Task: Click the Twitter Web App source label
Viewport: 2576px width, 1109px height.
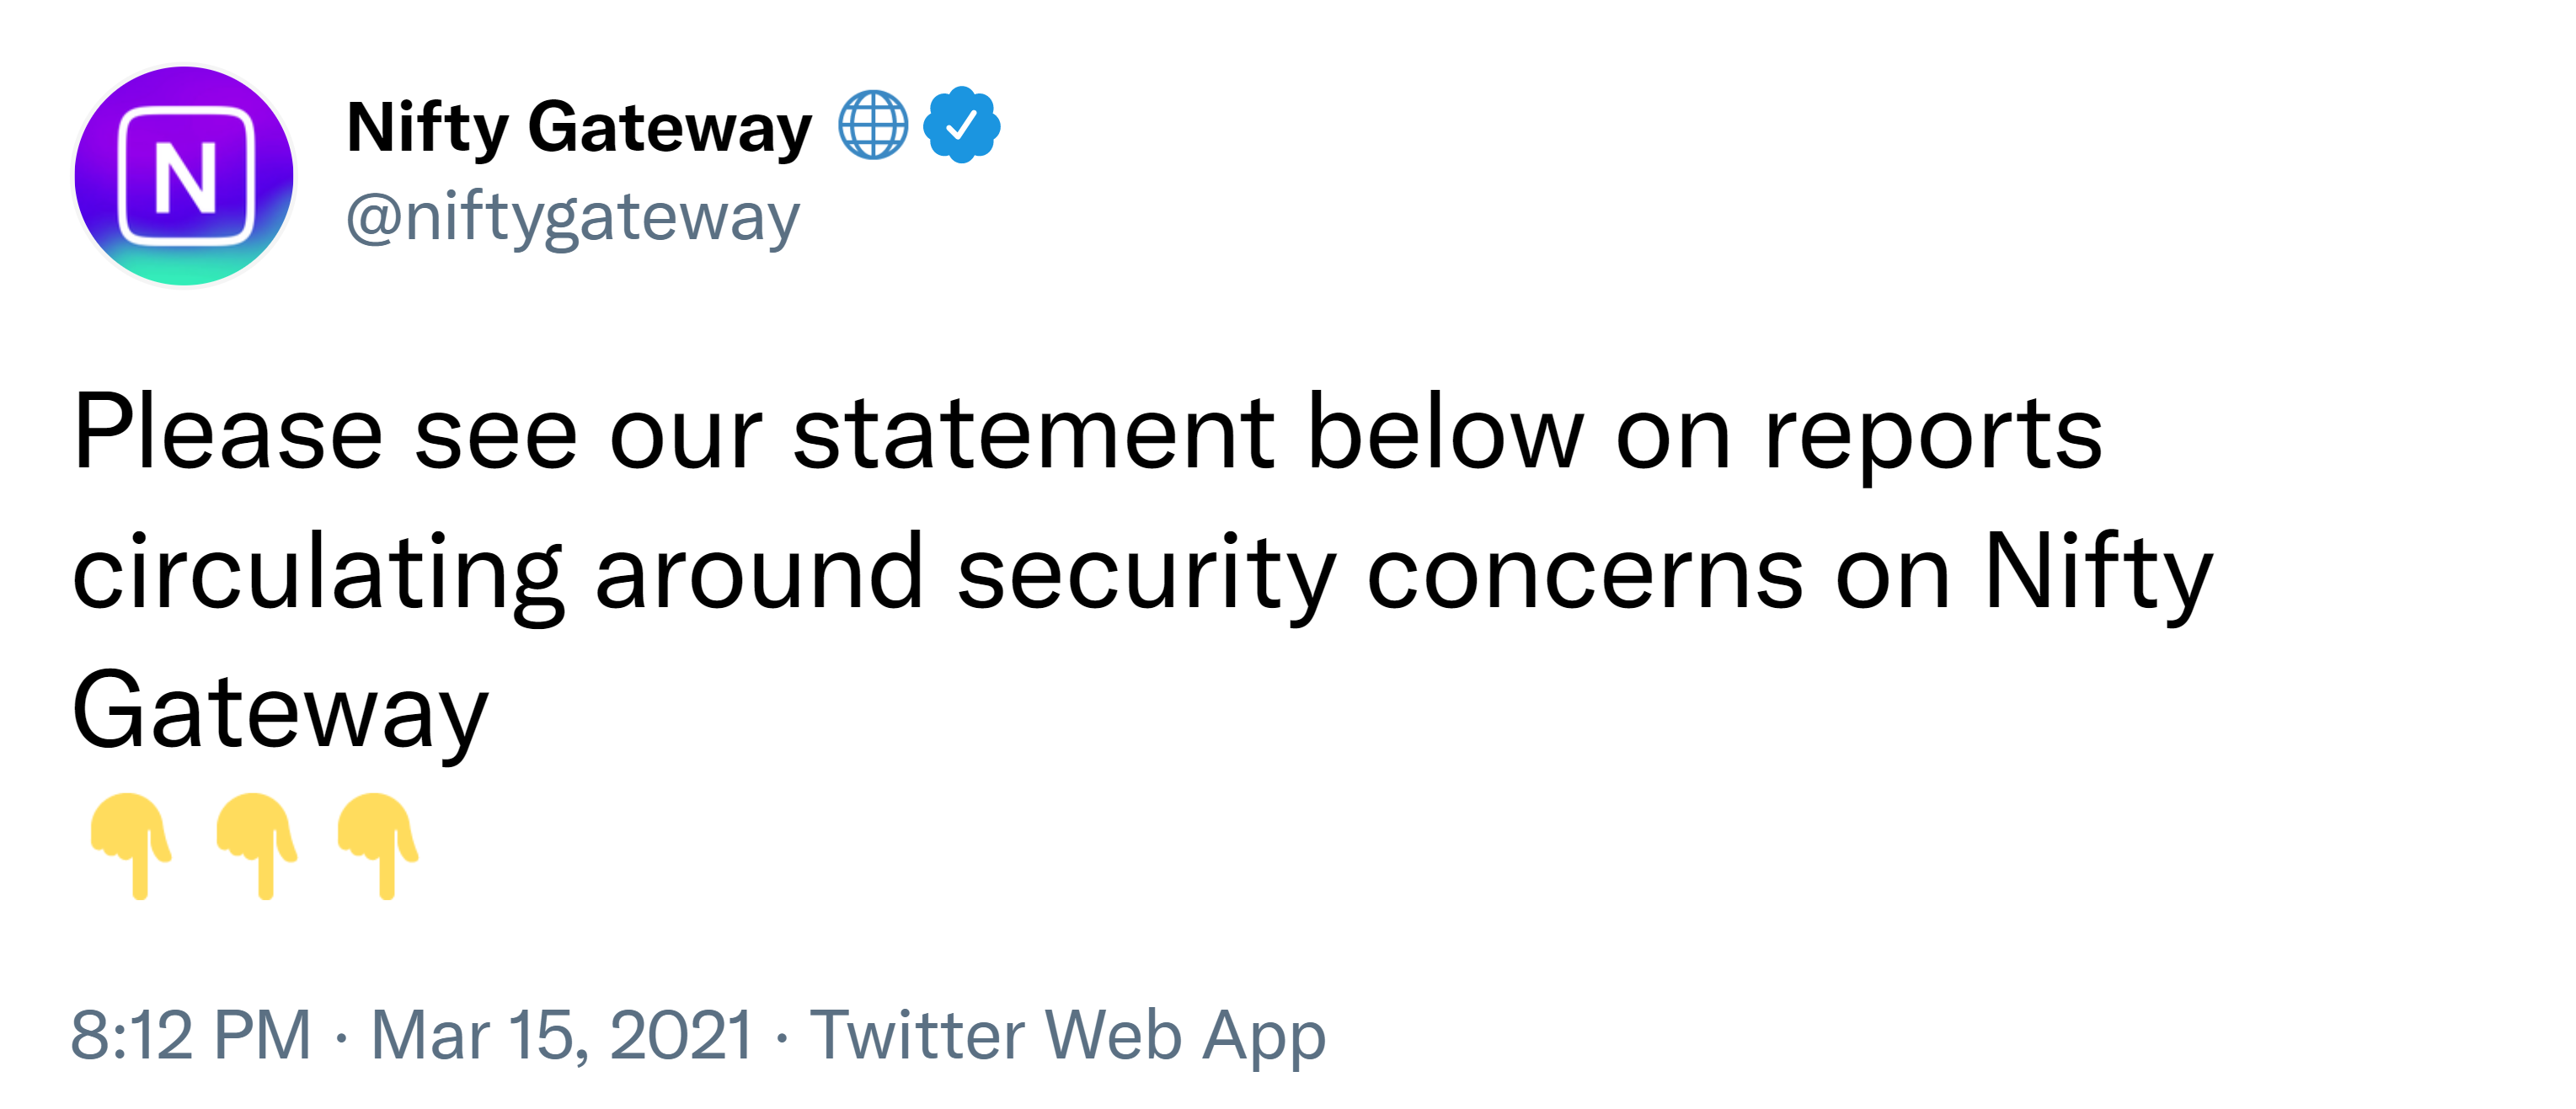Action: (x=1067, y=1036)
